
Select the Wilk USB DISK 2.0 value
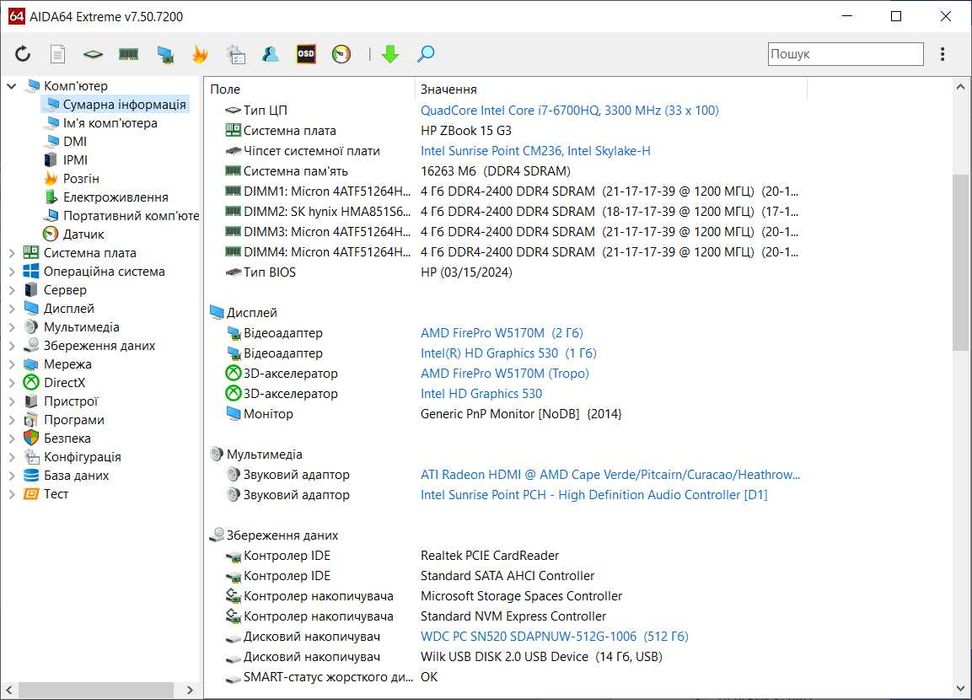click(x=541, y=657)
